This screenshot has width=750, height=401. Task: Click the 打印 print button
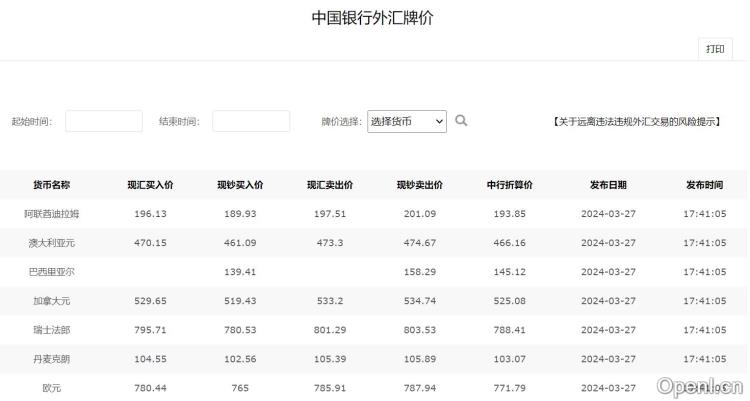715,49
